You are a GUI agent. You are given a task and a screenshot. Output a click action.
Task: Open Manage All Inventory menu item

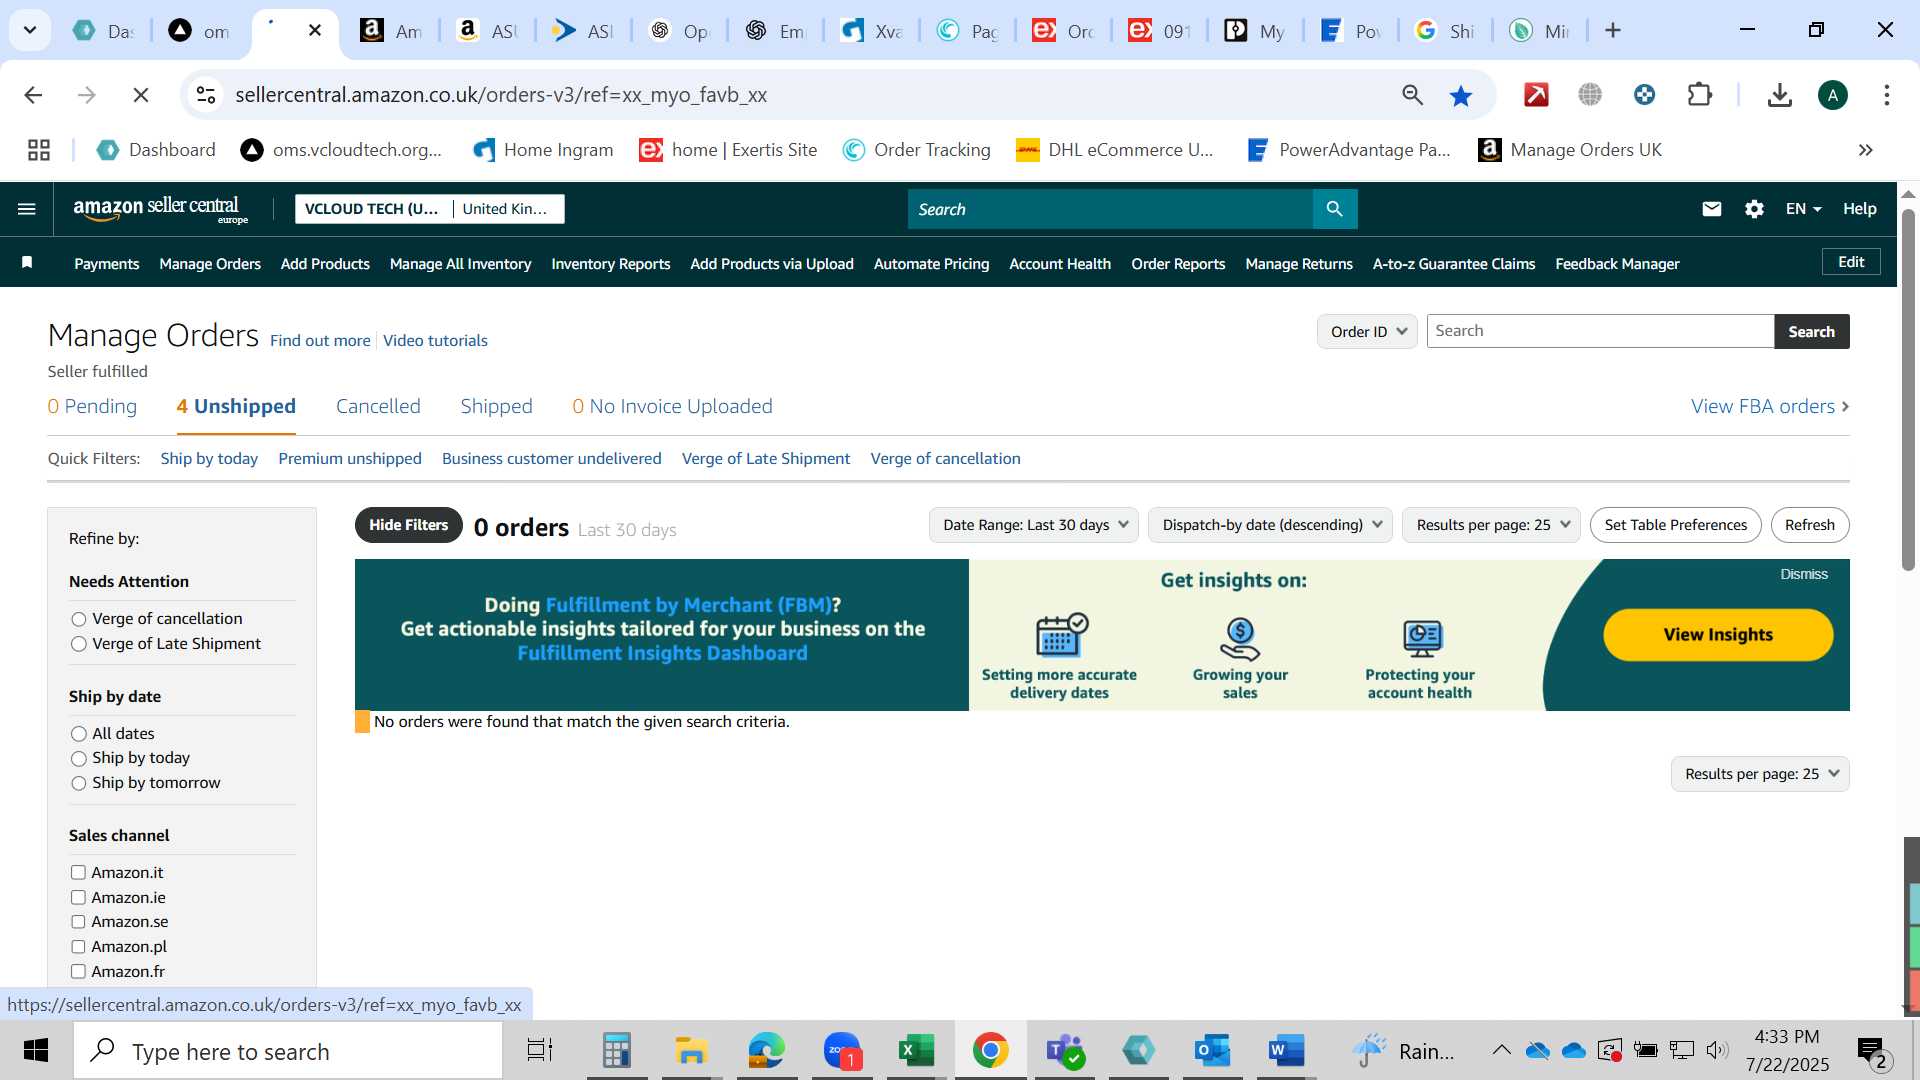(460, 264)
